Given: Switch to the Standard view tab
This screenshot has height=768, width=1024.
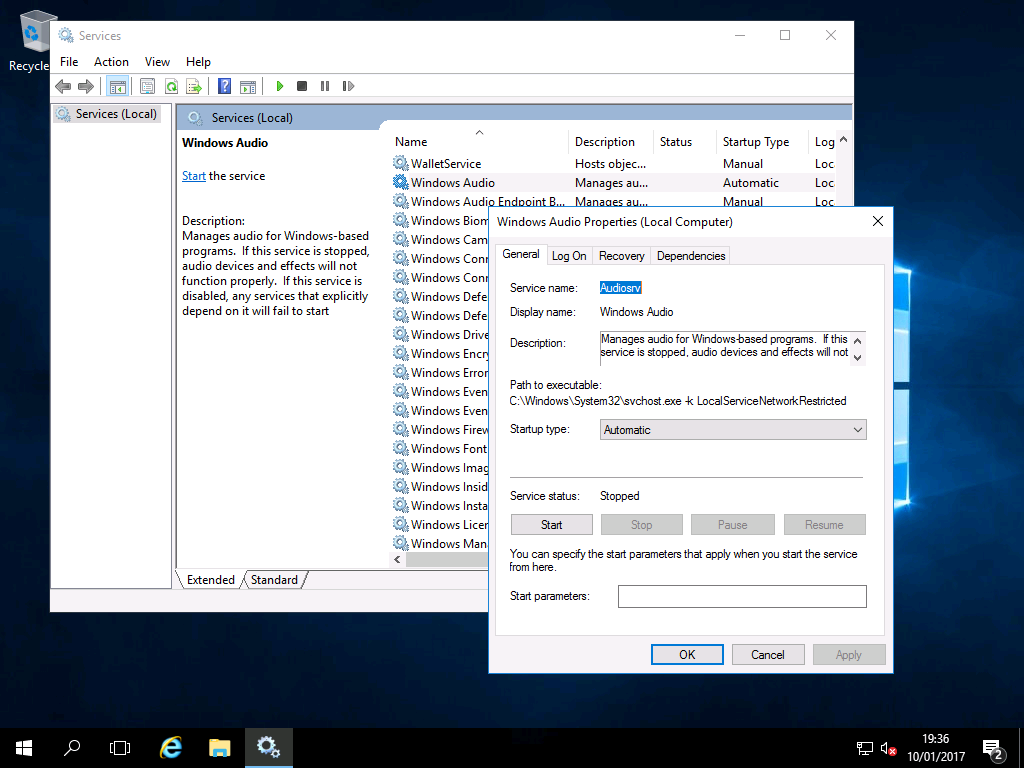Looking at the screenshot, I should click(274, 580).
